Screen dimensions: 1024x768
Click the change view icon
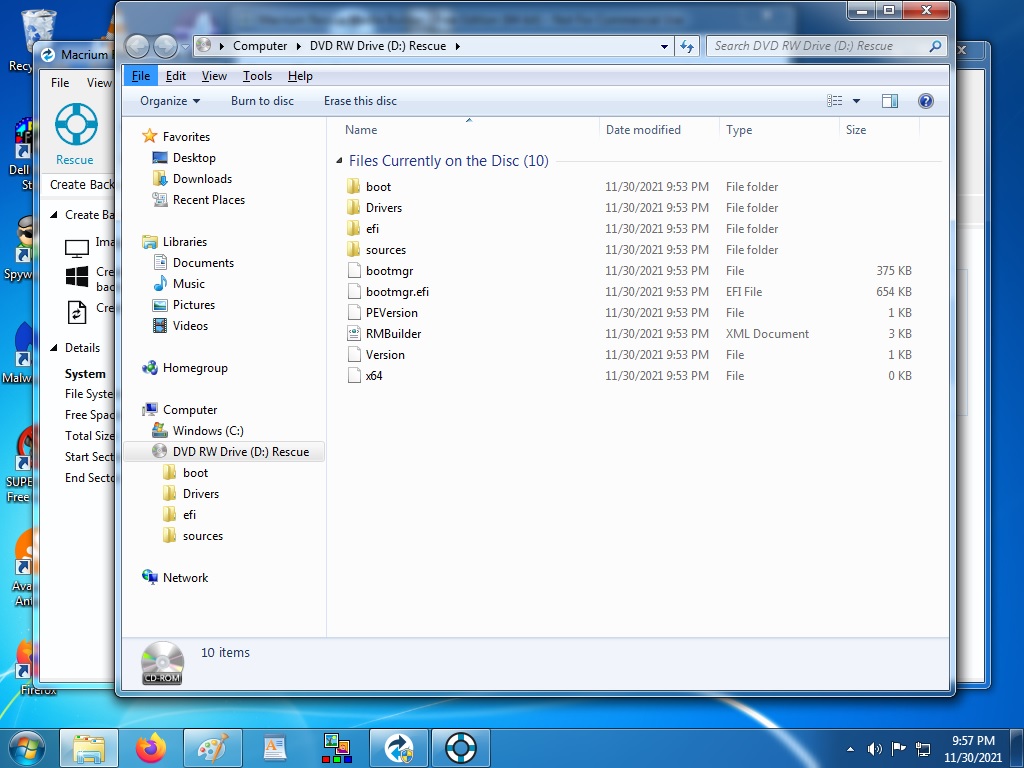tap(835, 101)
